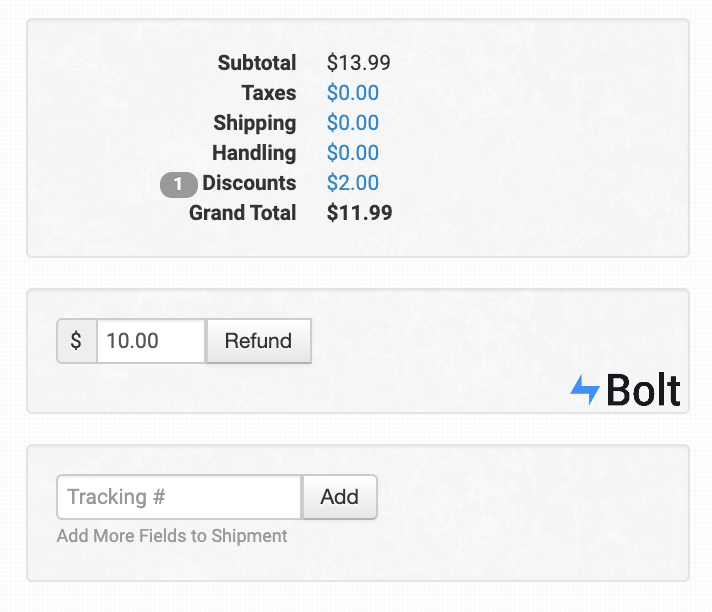Edit the Shipping $0.00 amount link
712x612 pixels.
[353, 123]
